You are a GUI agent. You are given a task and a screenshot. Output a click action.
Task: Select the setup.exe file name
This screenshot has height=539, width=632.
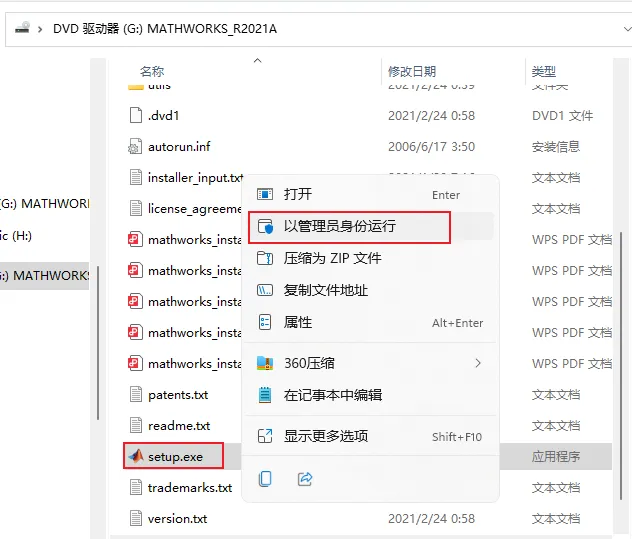tap(175, 457)
